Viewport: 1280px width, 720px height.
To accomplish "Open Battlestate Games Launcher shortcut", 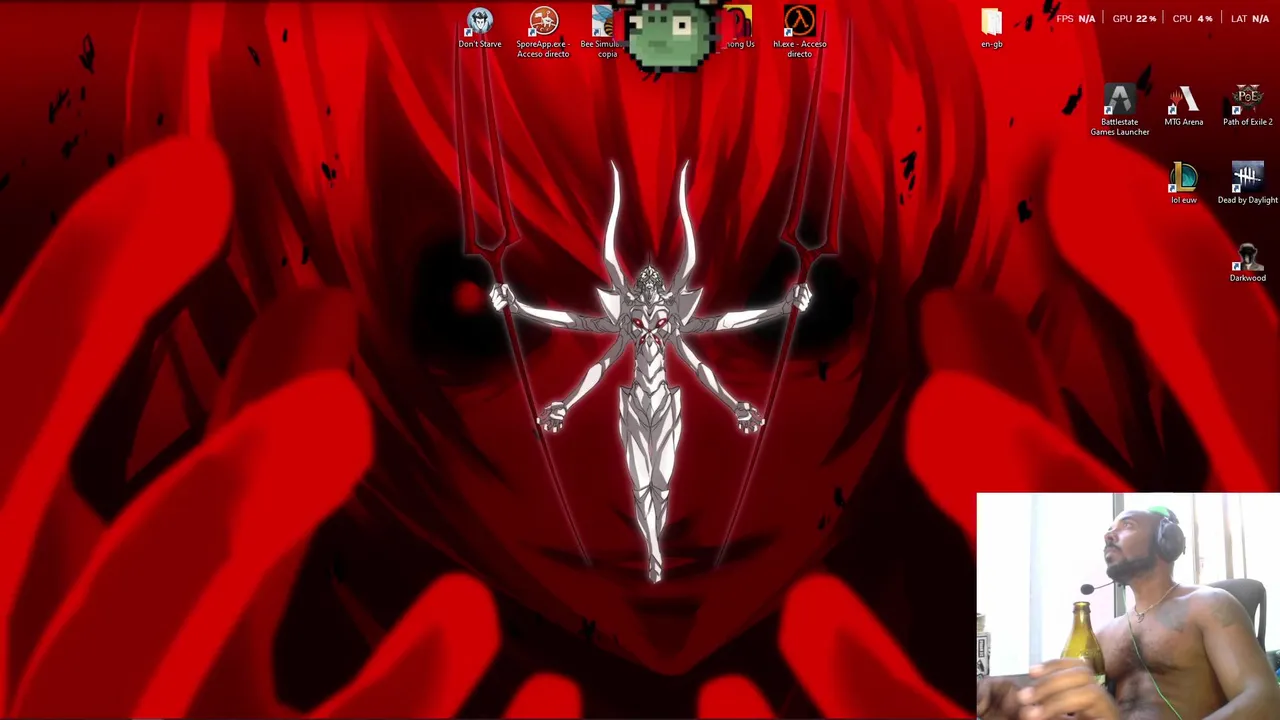I will [x=1120, y=110].
